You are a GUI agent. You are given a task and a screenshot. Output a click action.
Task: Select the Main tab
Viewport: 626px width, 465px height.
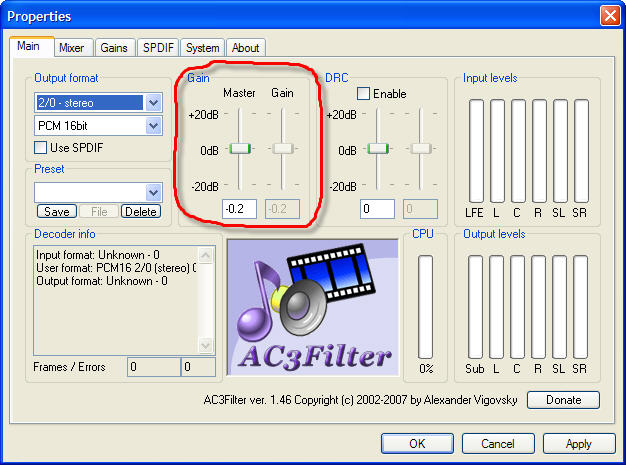[31, 46]
